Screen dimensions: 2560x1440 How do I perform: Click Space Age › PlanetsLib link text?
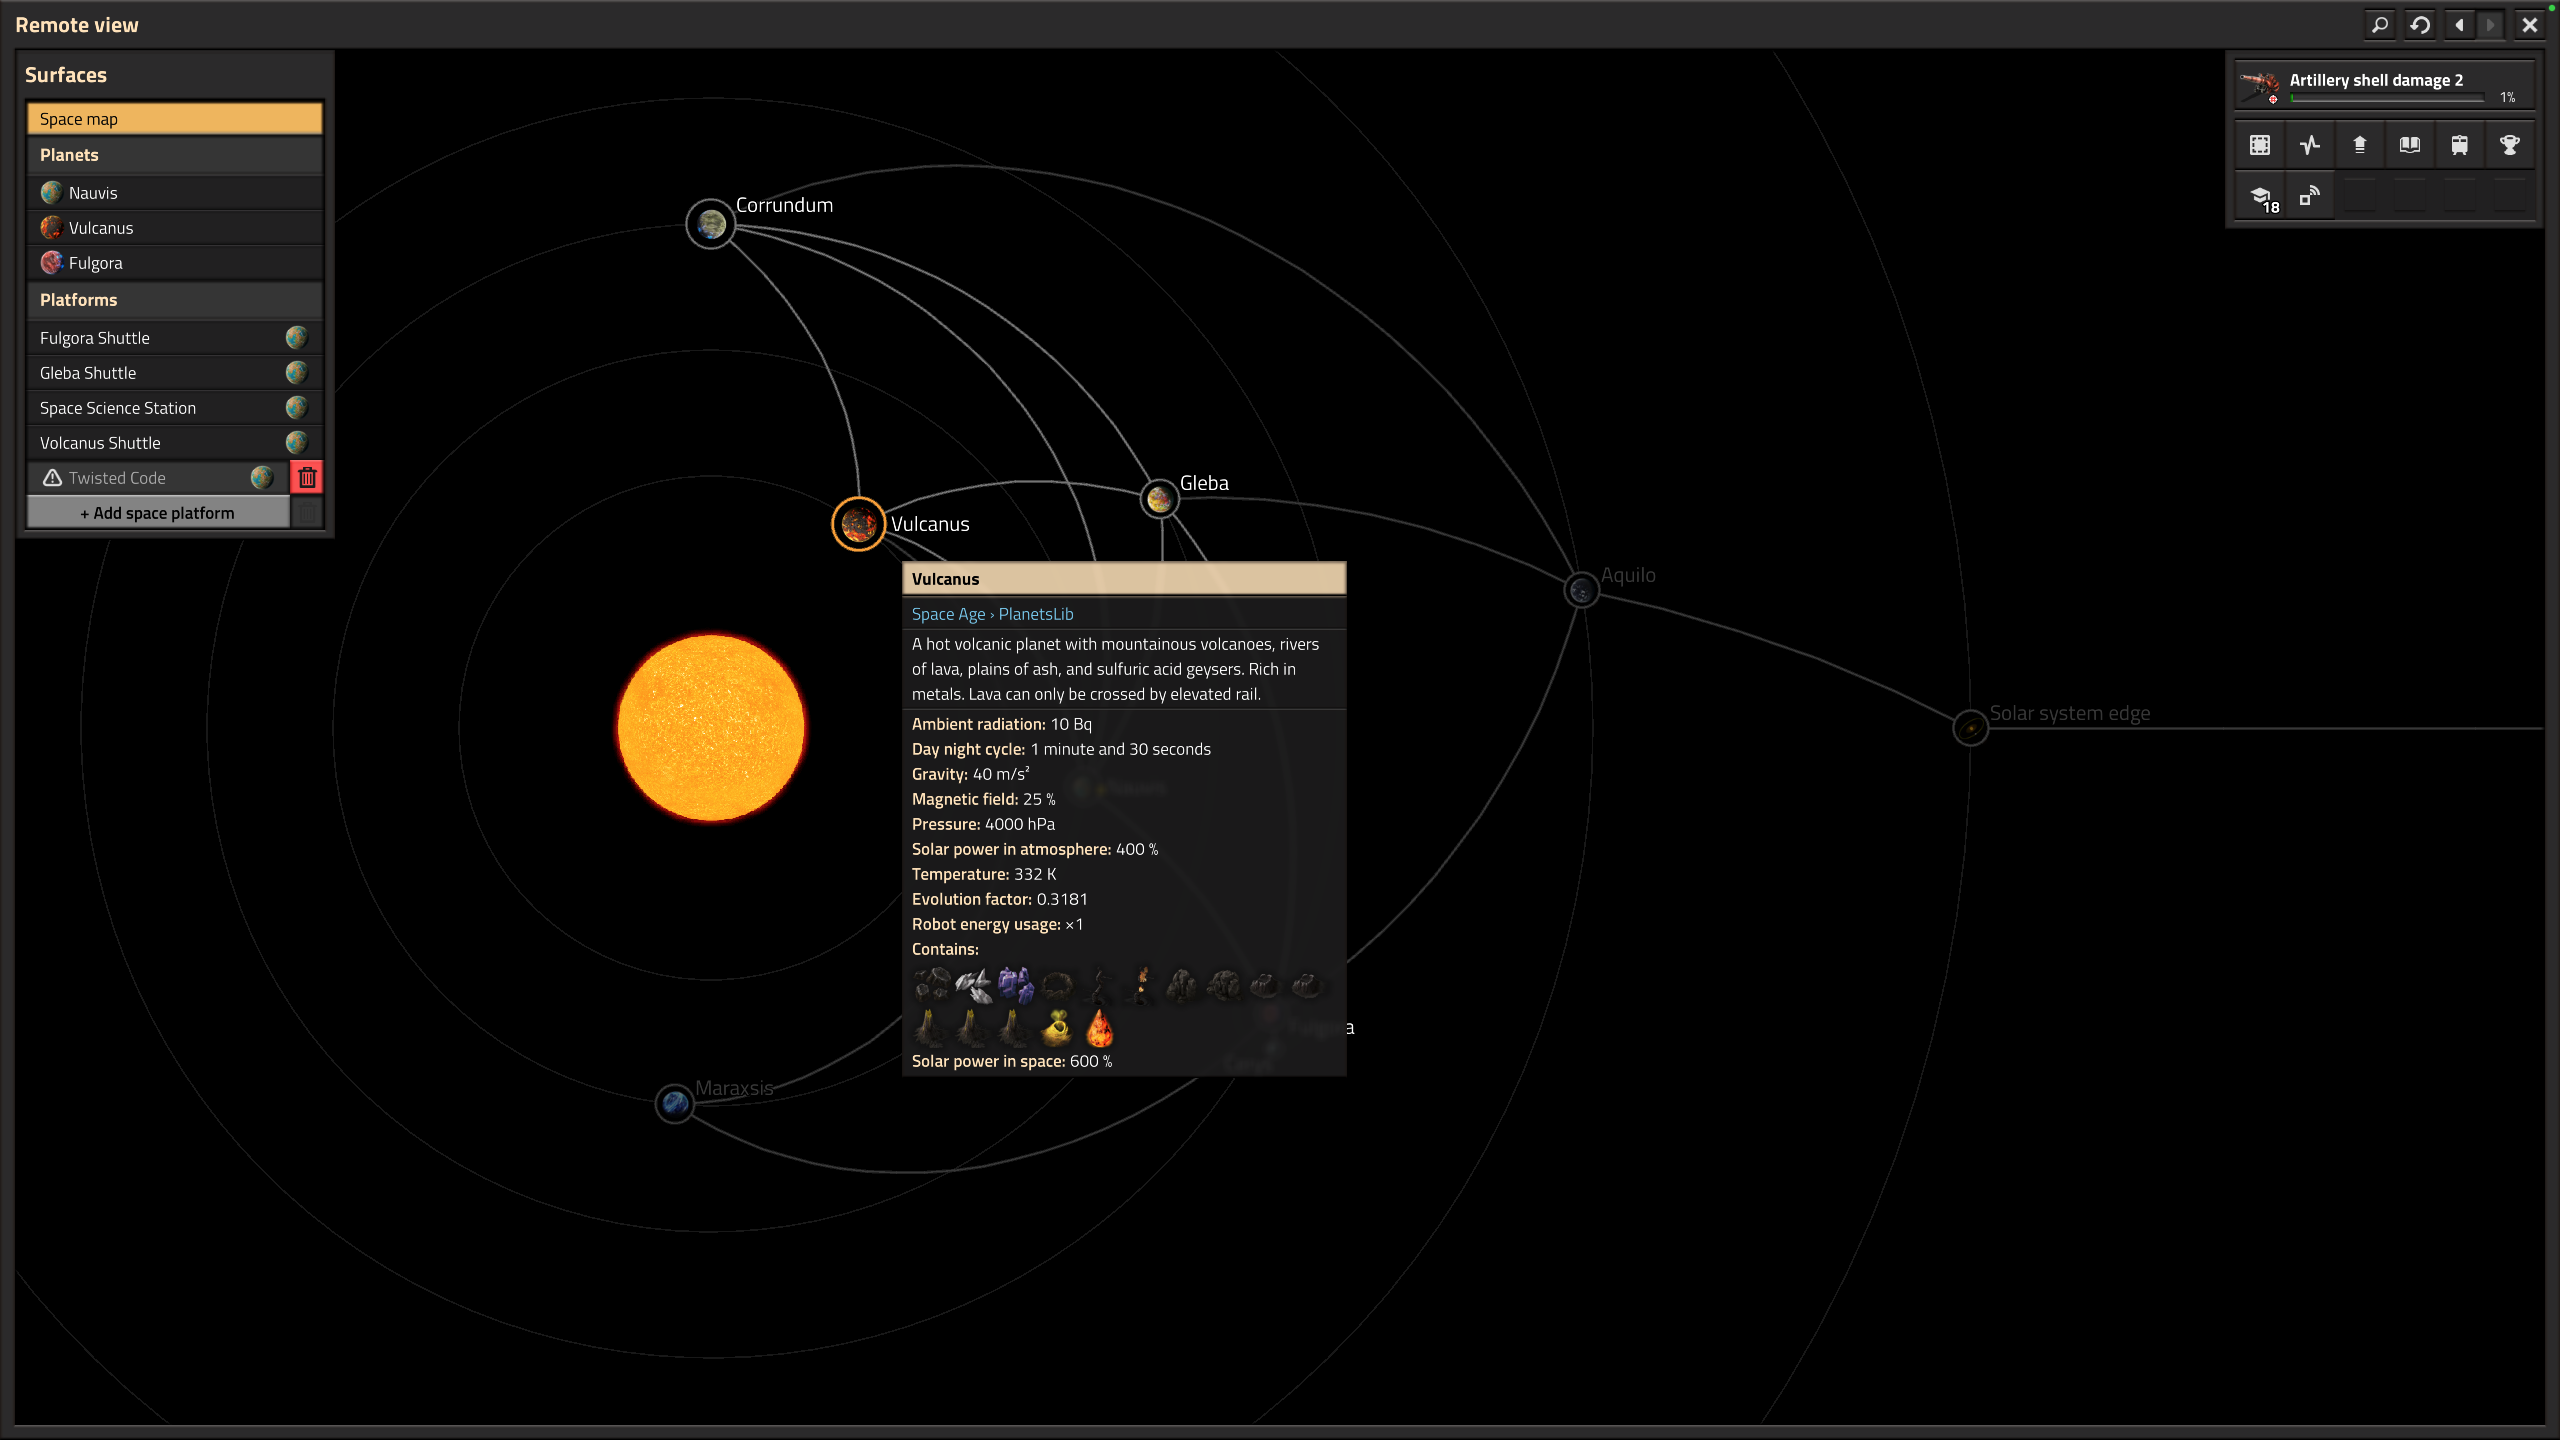click(992, 614)
